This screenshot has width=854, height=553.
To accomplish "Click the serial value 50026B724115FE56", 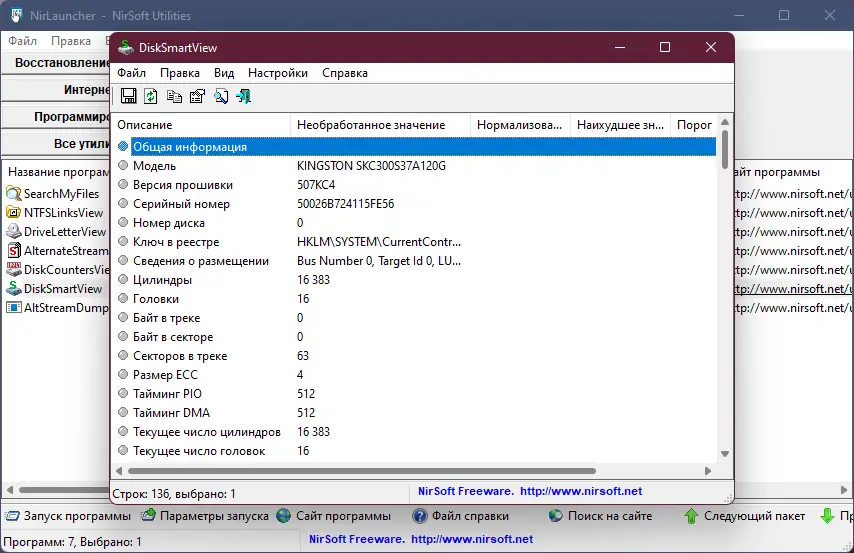I will (x=345, y=204).
